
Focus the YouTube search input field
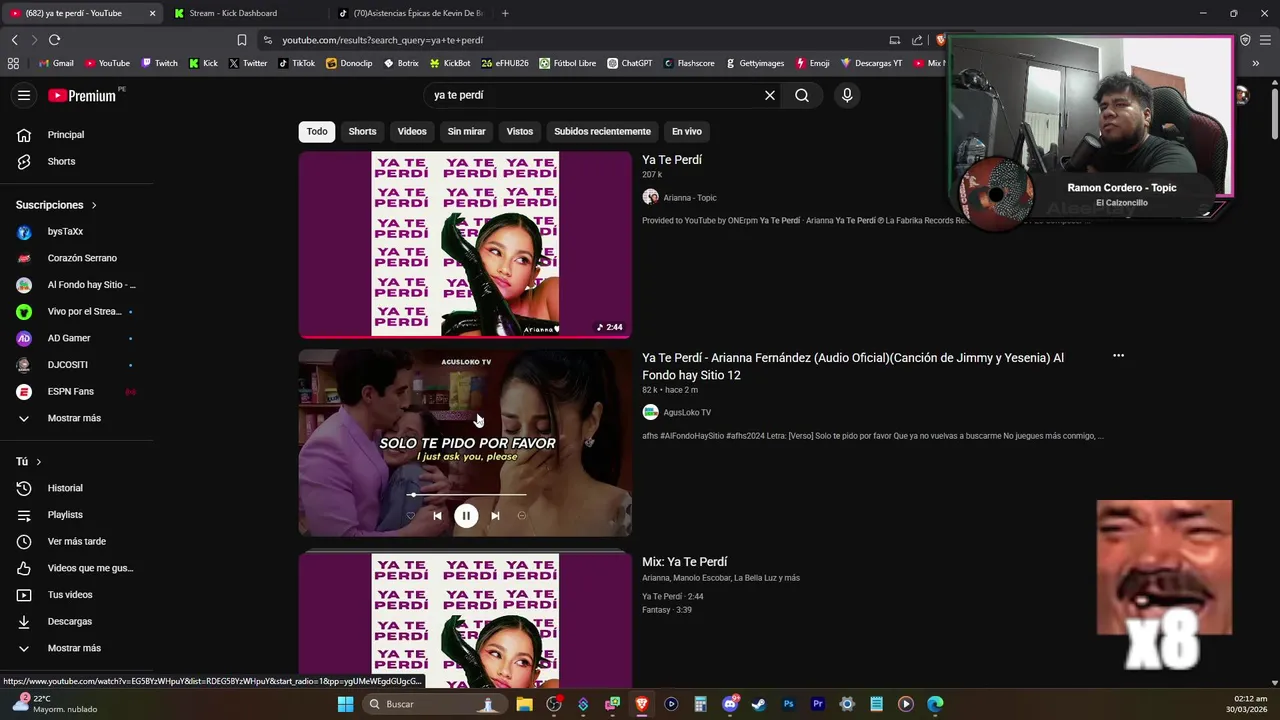[x=592, y=95]
